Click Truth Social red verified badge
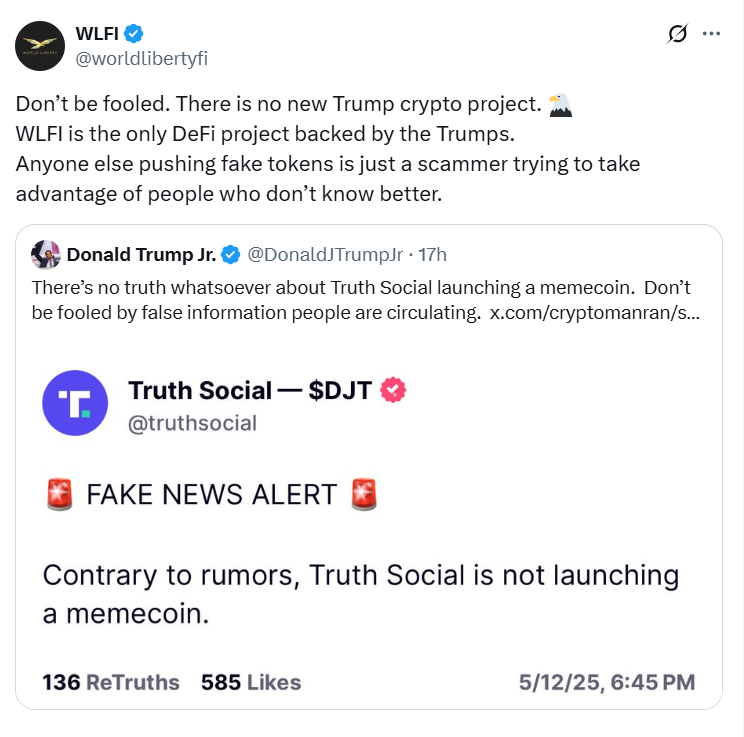Image resolution: width=744 pixels, height=737 pixels. pos(393,389)
